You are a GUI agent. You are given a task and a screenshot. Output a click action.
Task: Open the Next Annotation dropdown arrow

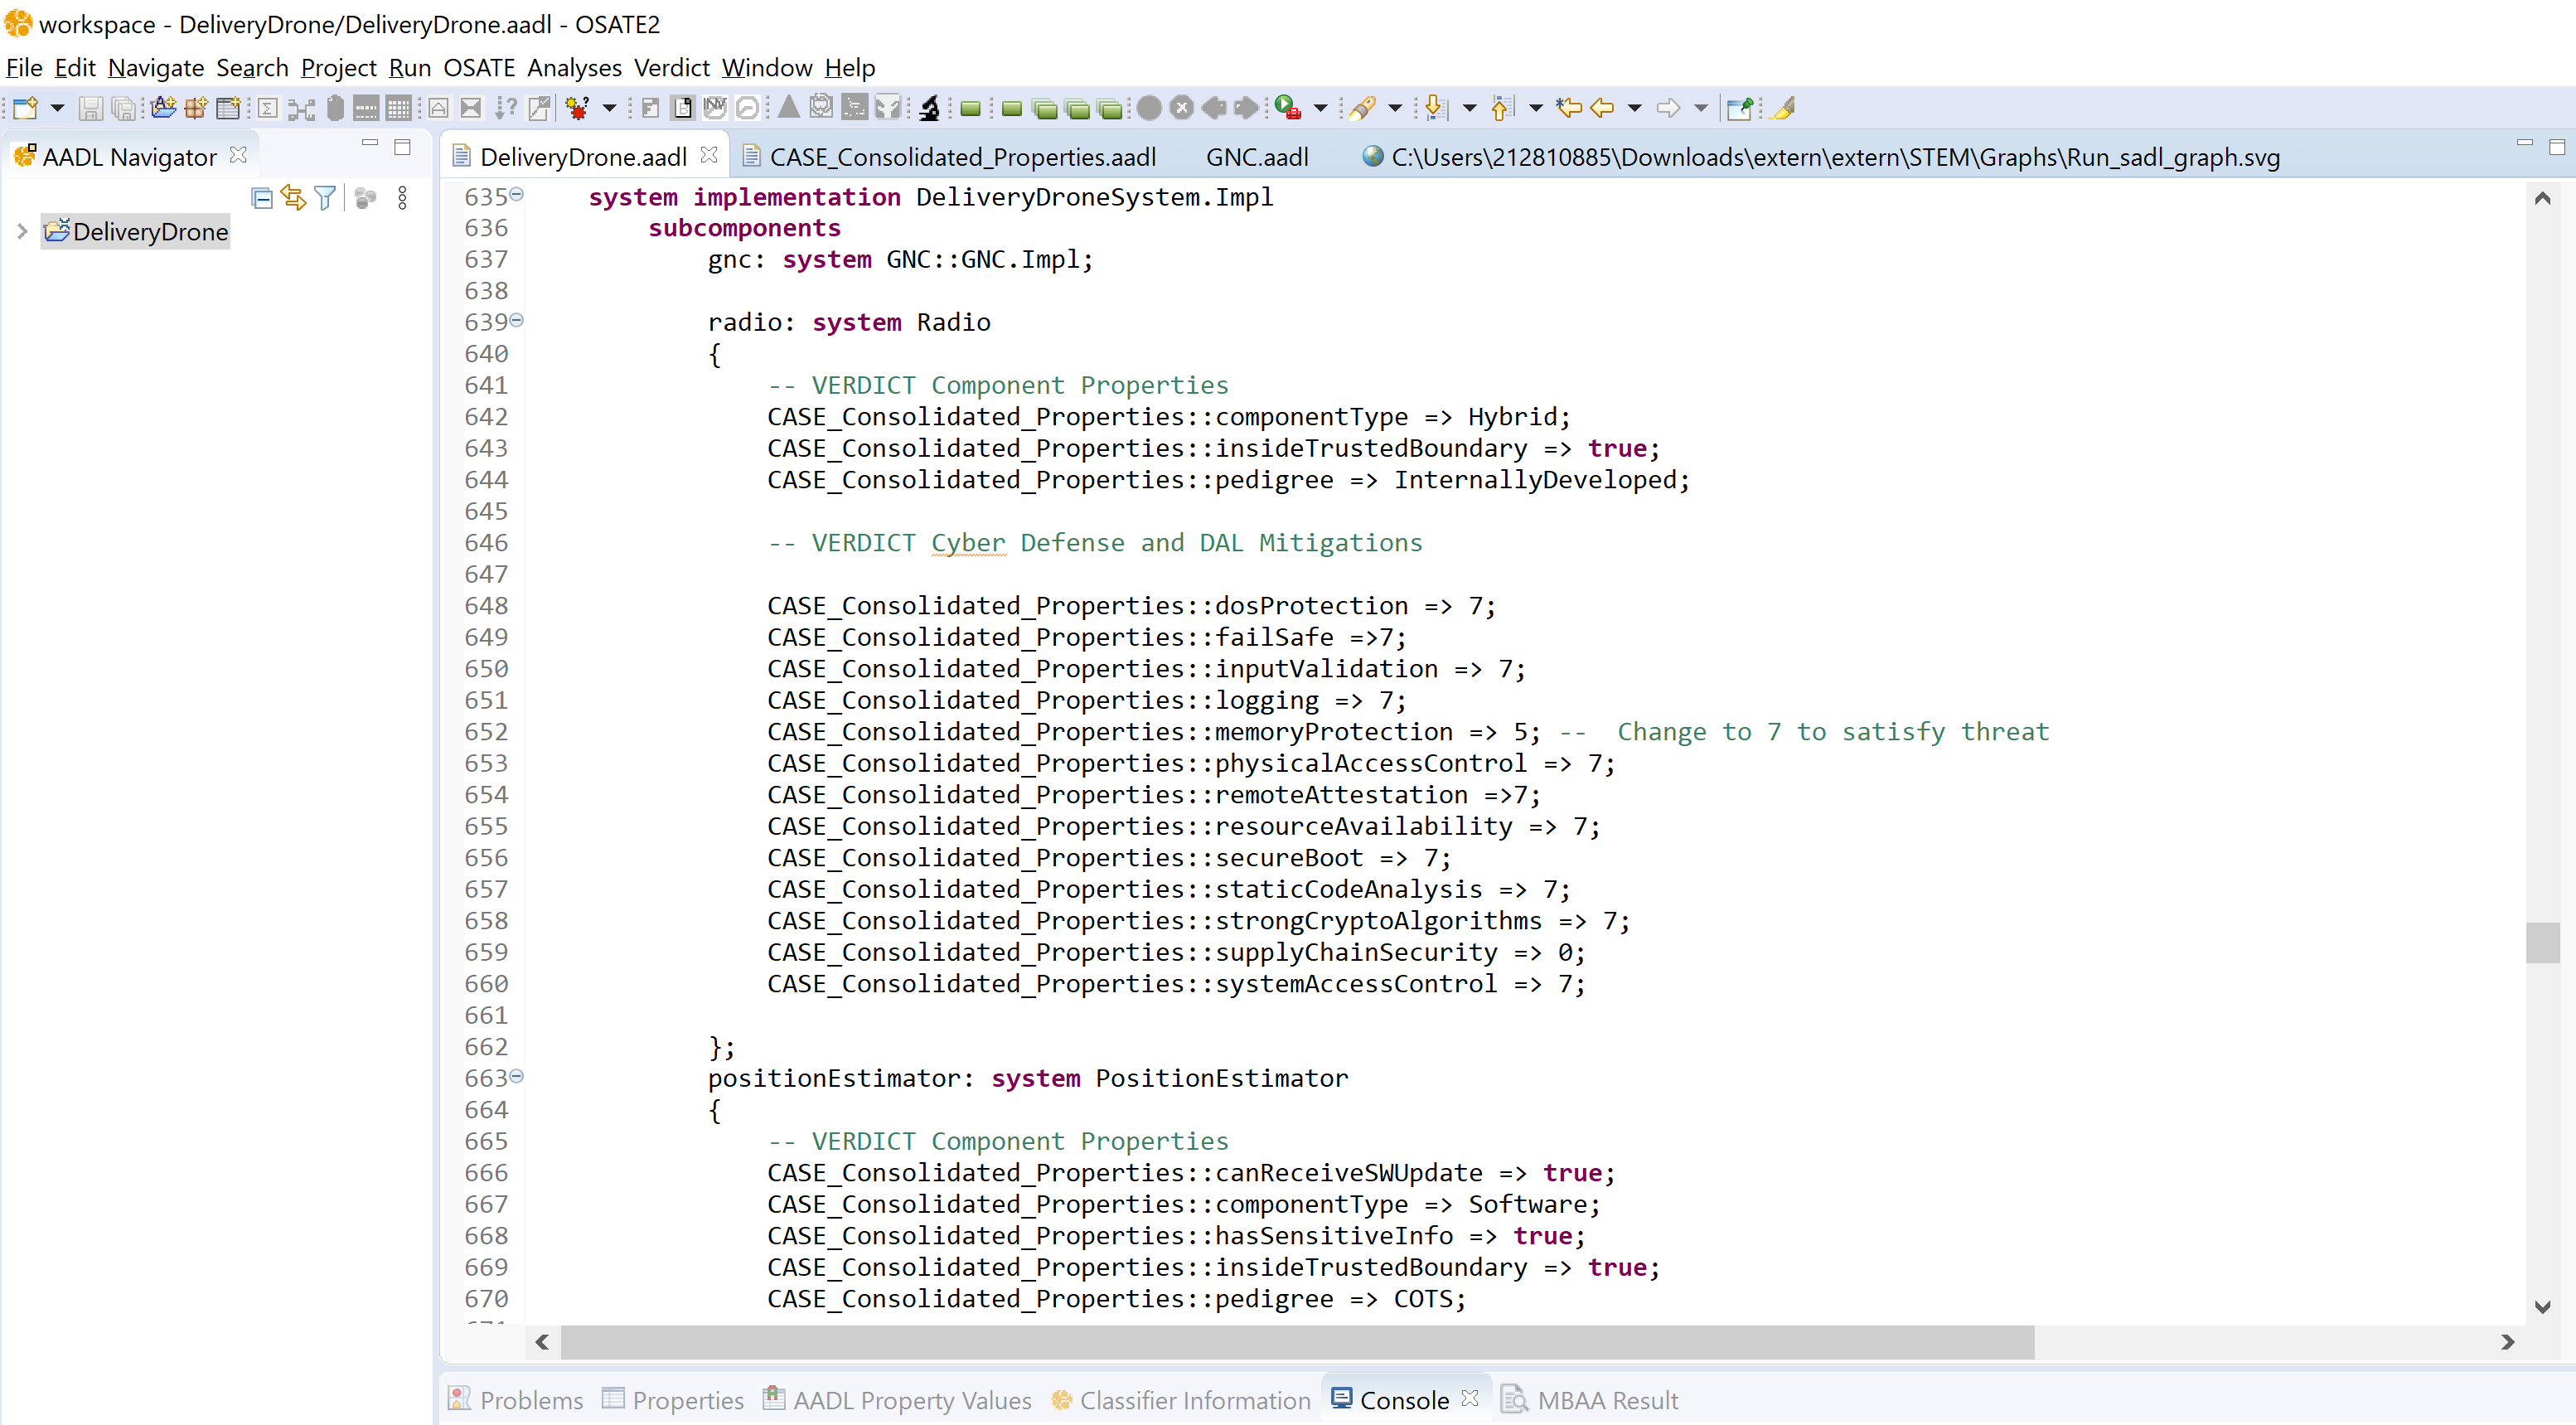1469,107
